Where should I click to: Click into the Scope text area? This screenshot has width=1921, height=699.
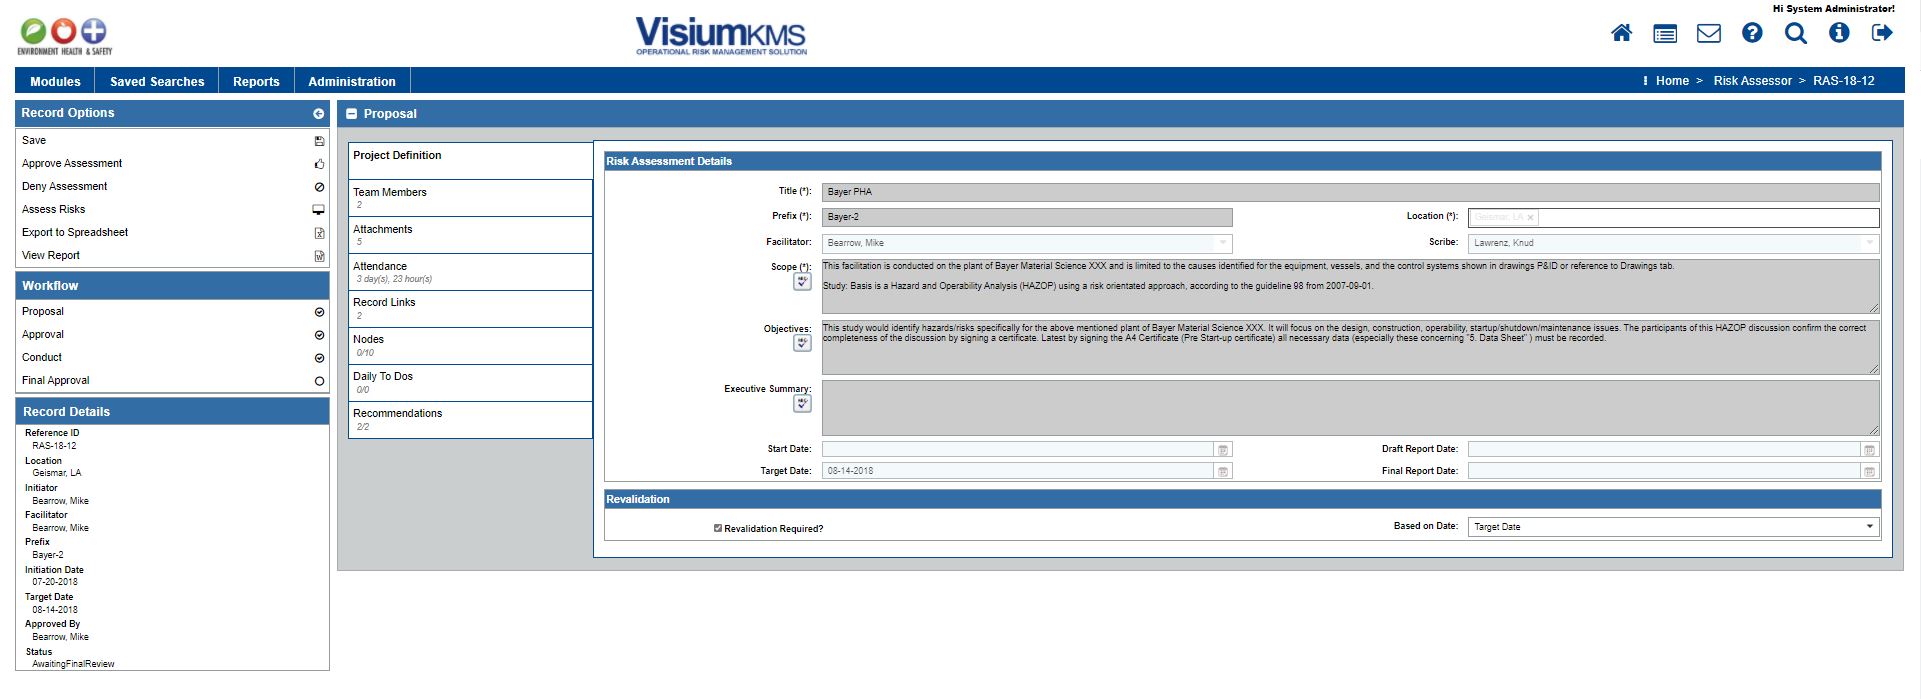pyautogui.click(x=1350, y=287)
